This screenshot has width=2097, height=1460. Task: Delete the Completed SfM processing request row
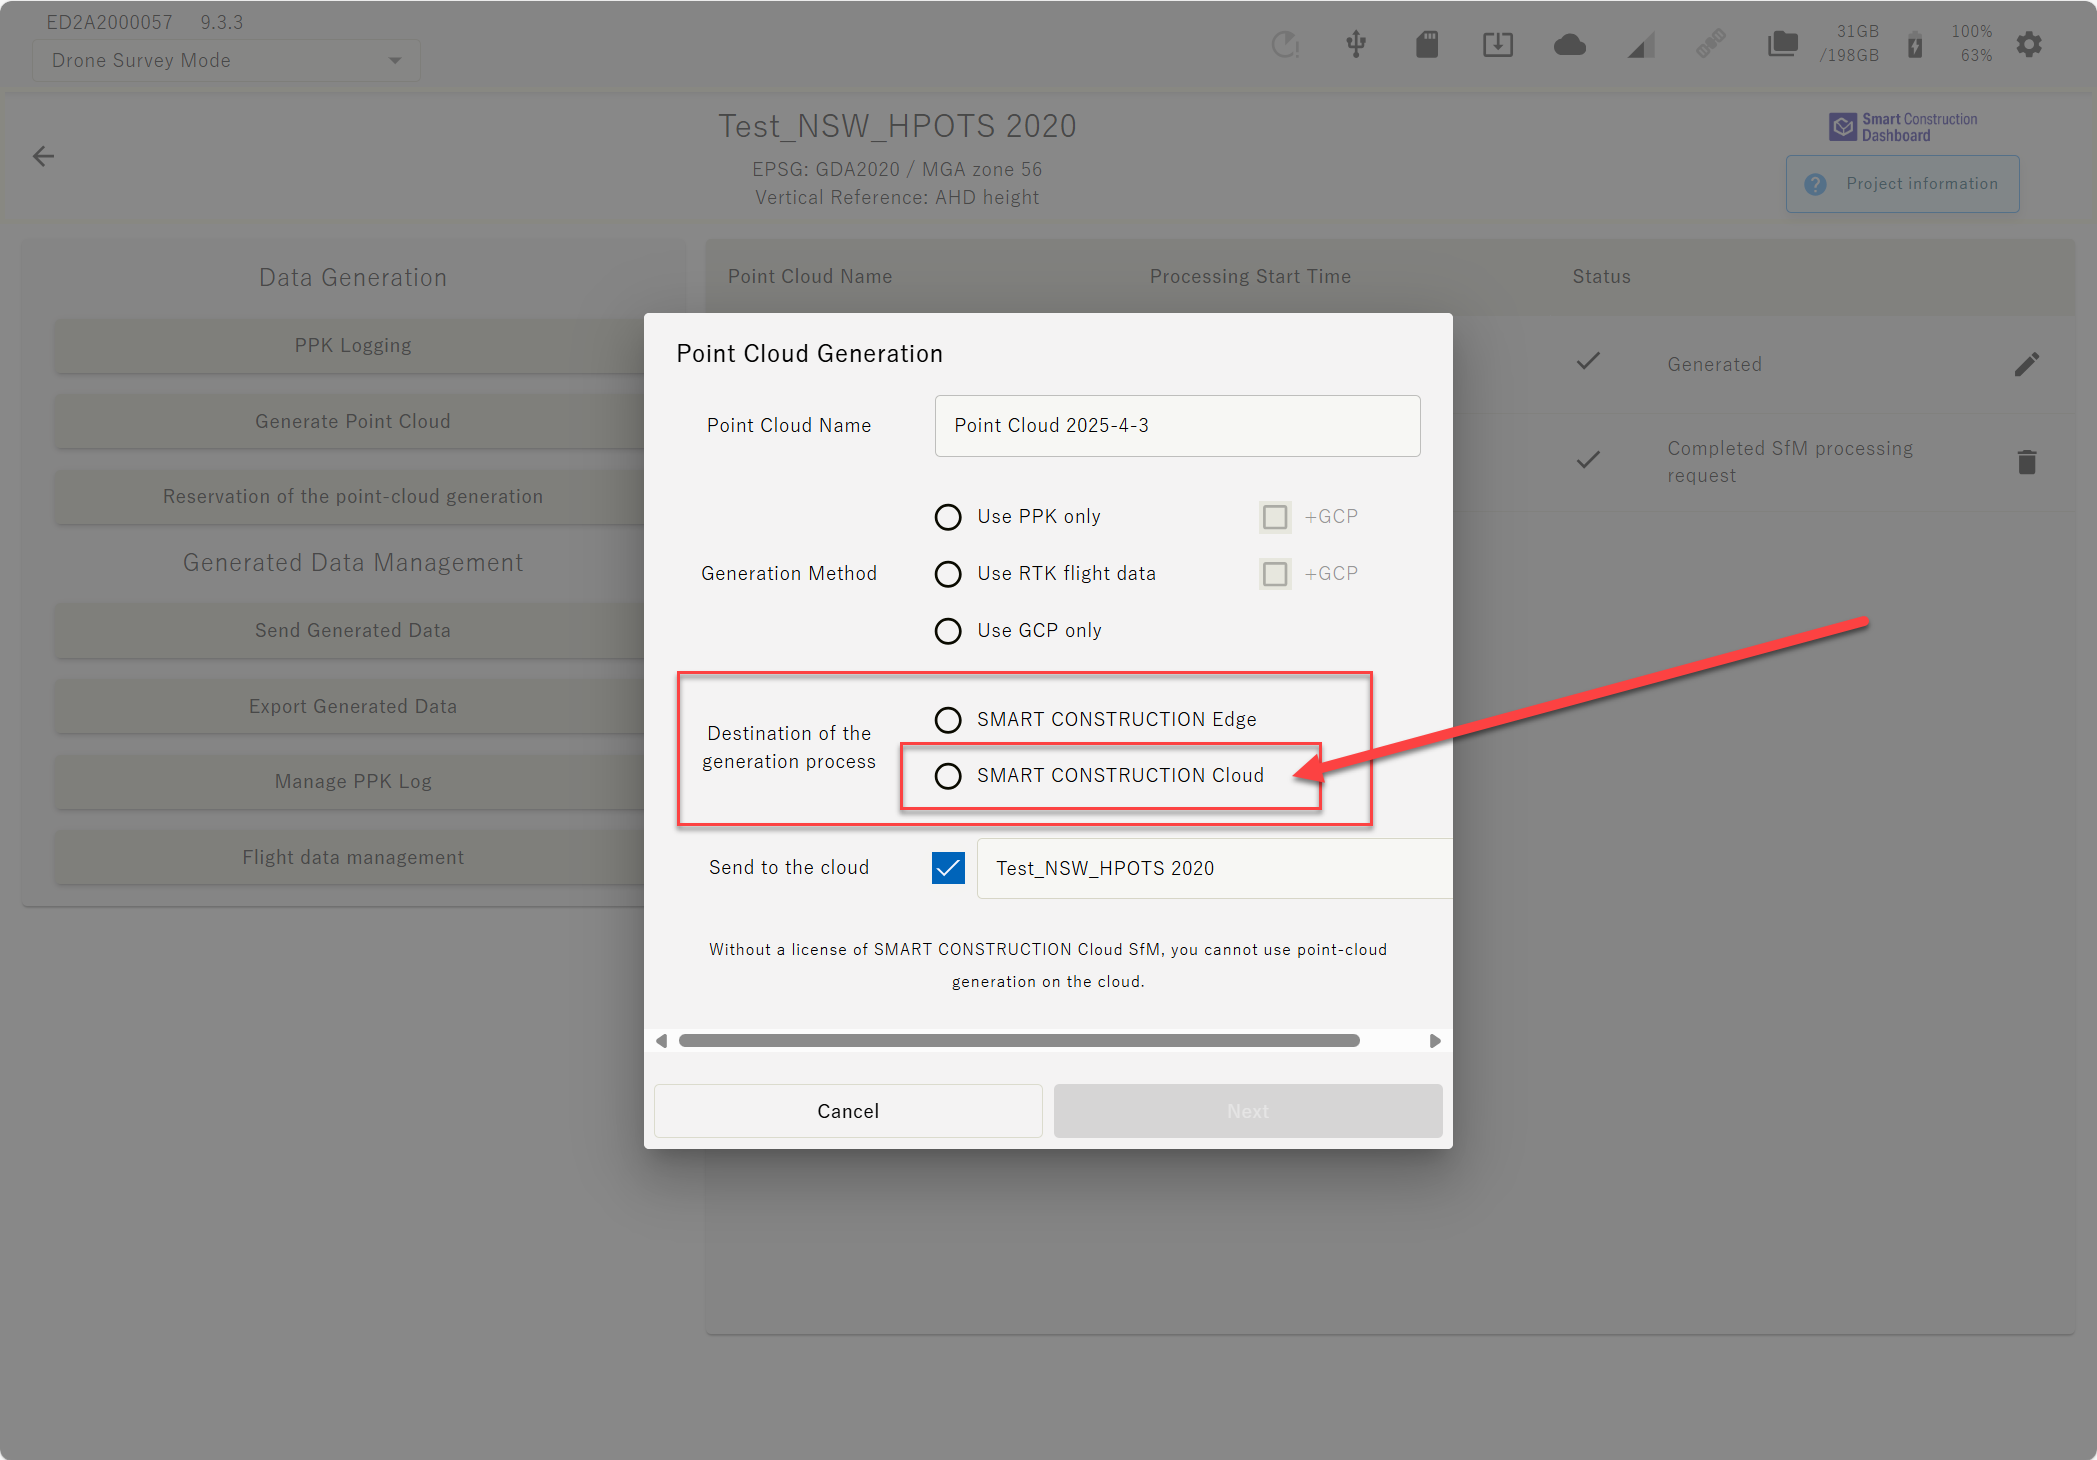point(2027,462)
